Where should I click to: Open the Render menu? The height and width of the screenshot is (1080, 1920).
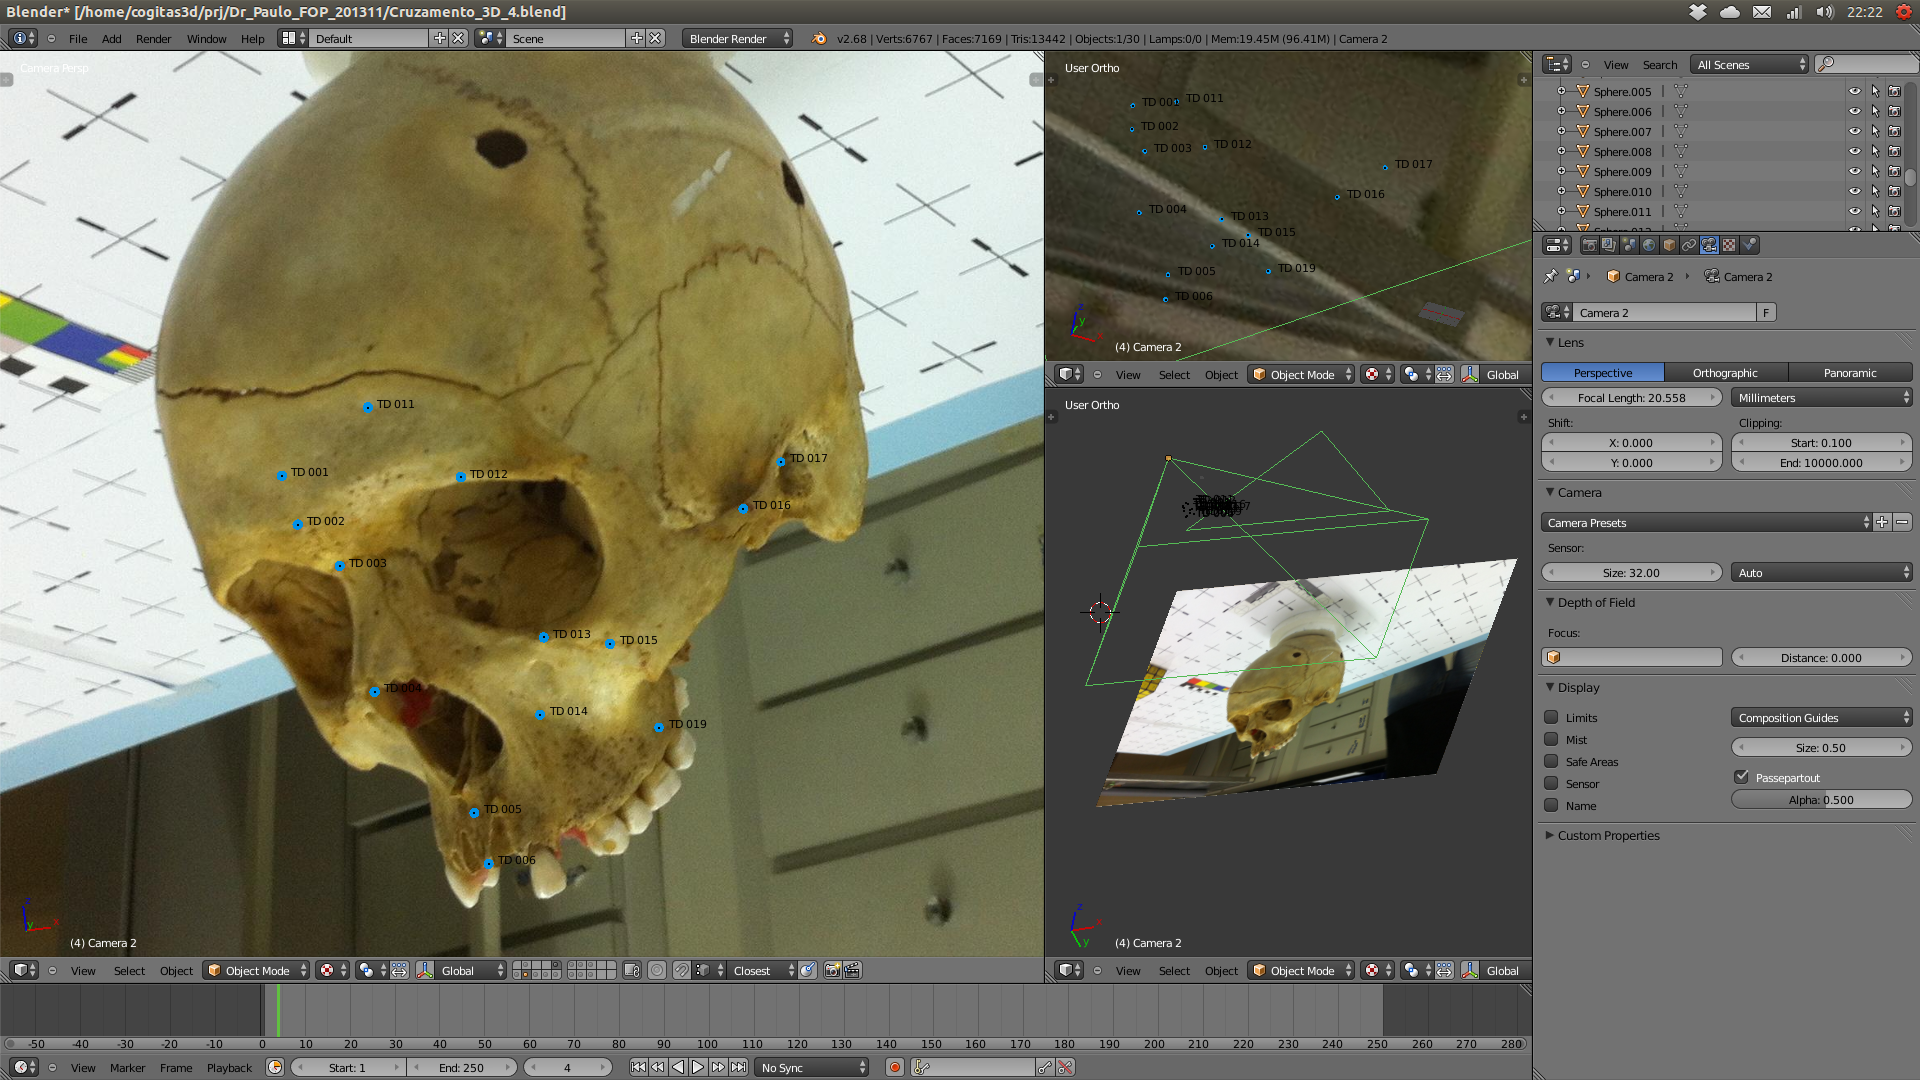click(x=153, y=39)
